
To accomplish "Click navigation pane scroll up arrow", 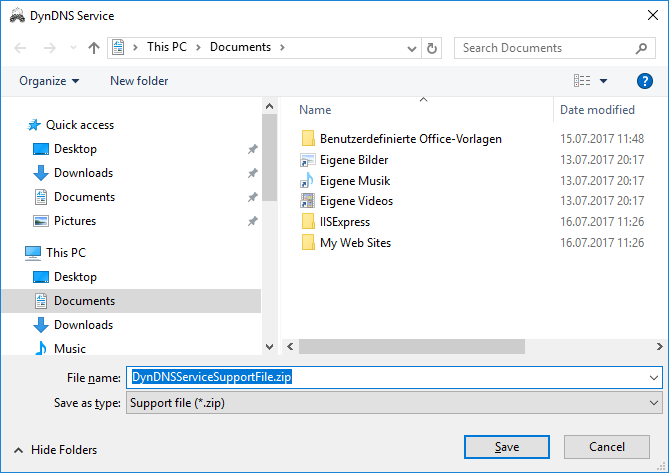I will (x=269, y=106).
